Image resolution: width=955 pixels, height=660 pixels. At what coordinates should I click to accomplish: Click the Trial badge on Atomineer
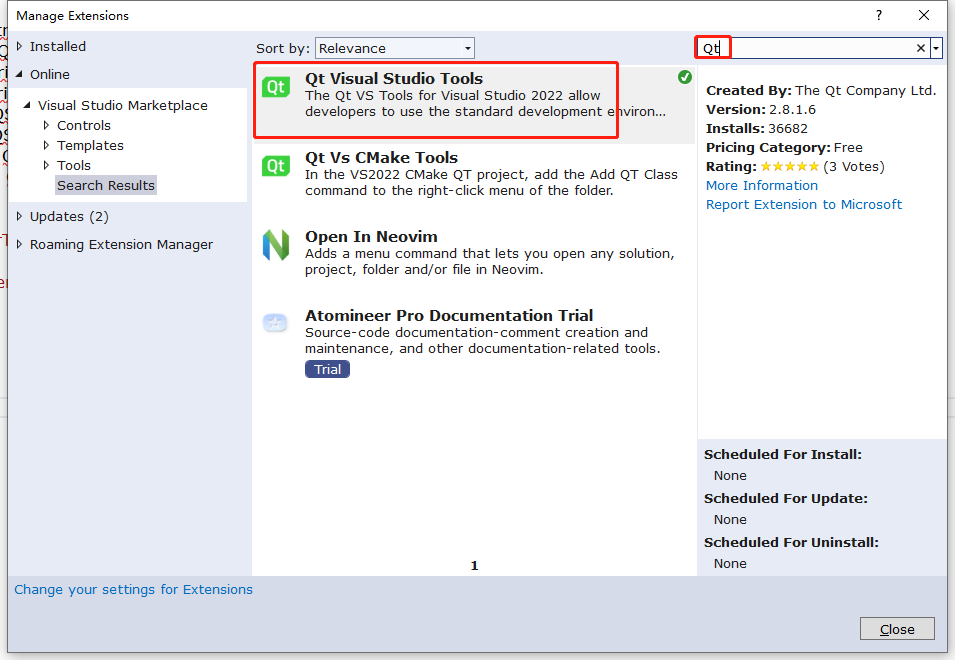[x=328, y=369]
